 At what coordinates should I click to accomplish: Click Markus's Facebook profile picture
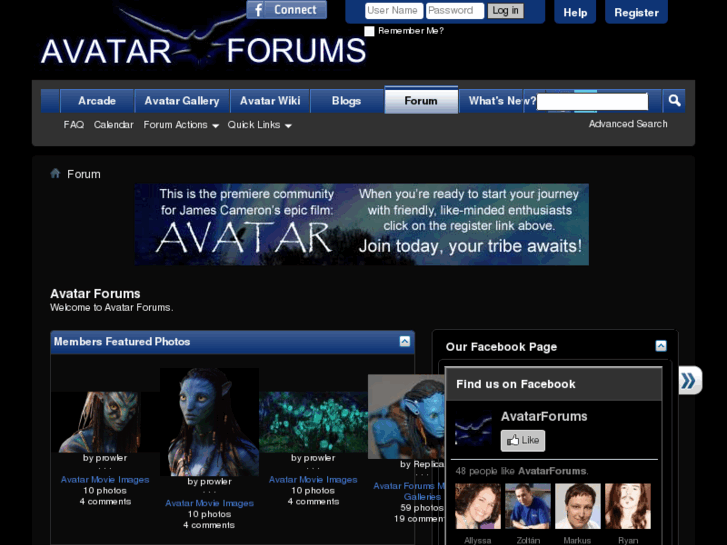tap(578, 506)
